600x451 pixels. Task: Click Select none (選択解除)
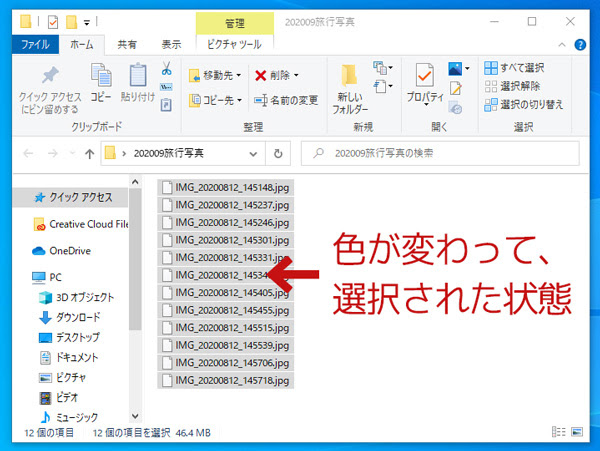[x=512, y=86]
